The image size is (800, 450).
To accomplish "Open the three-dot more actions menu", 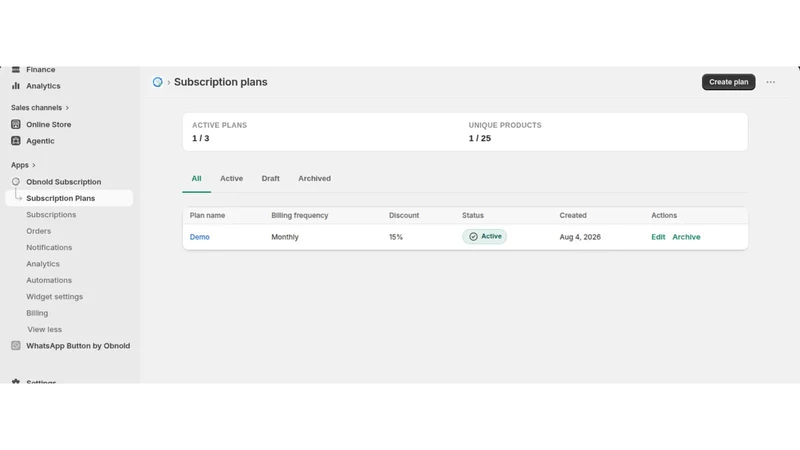I will pos(770,82).
